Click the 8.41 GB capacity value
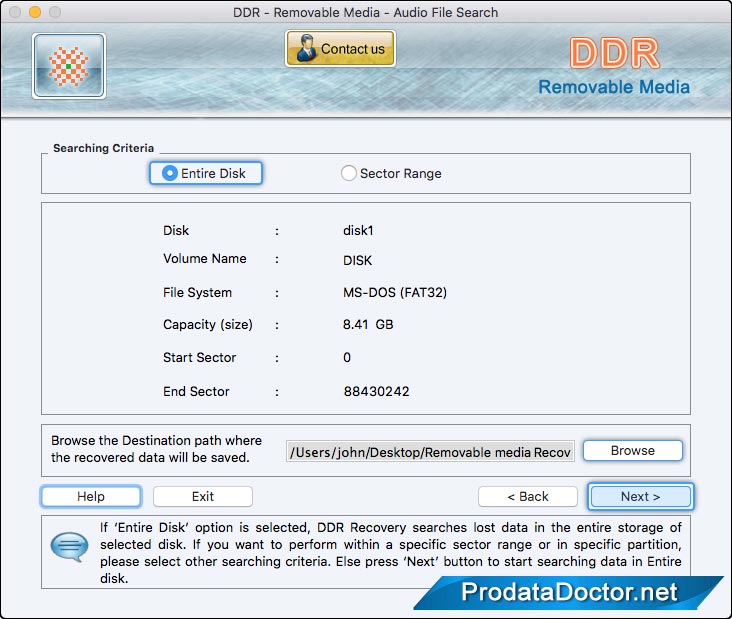The width and height of the screenshot is (732, 619). [x=368, y=324]
